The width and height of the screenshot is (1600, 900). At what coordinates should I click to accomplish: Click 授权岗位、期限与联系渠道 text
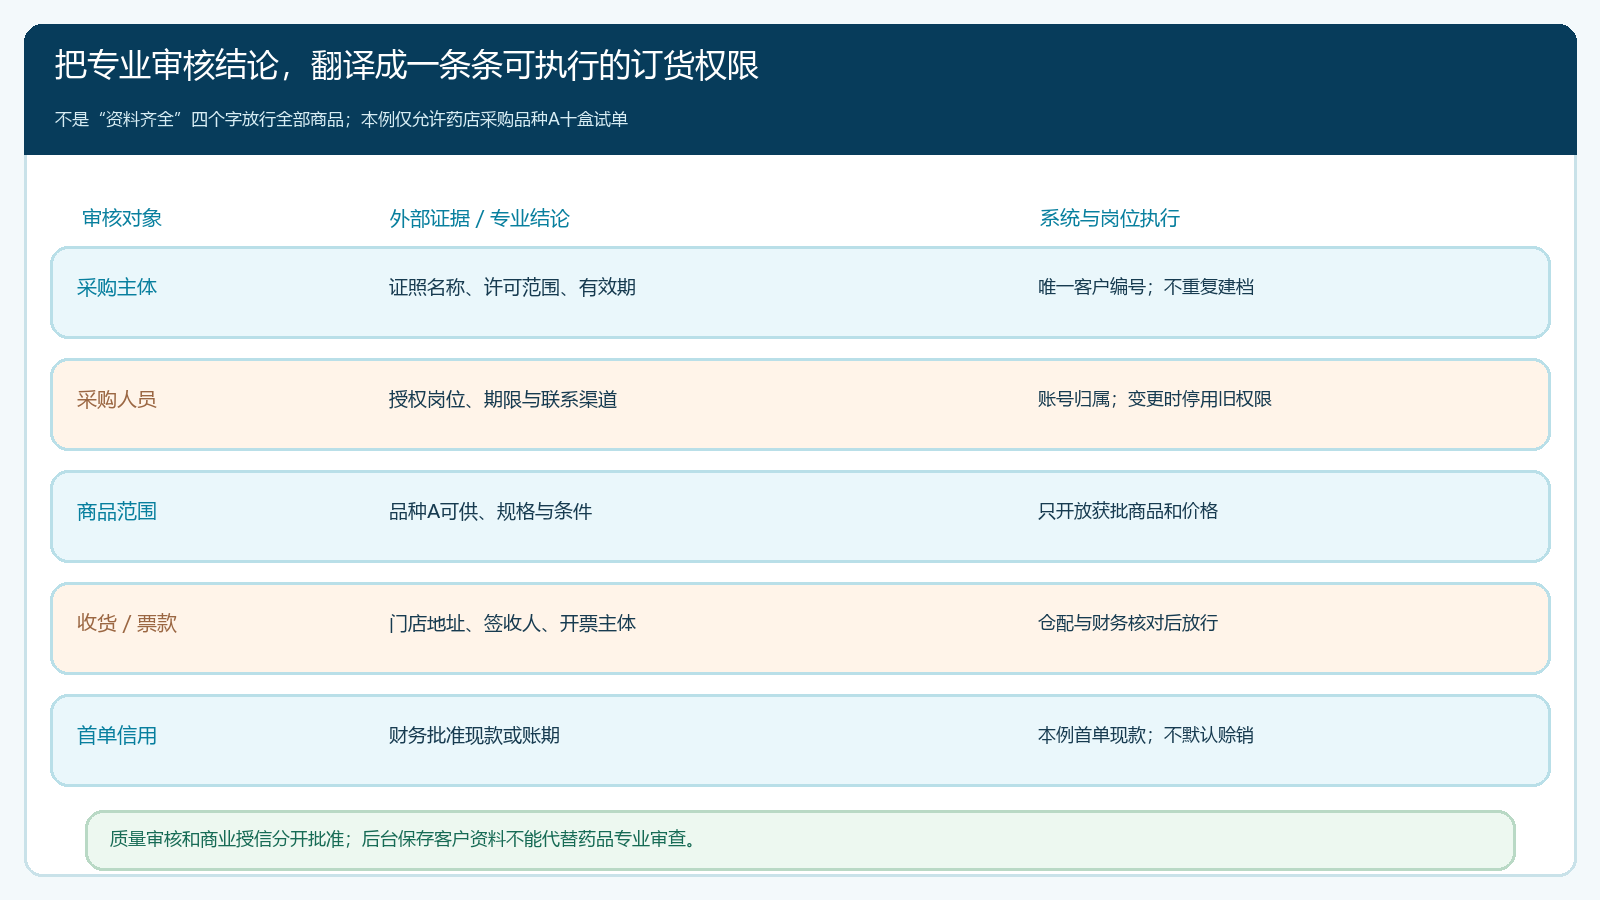(503, 399)
